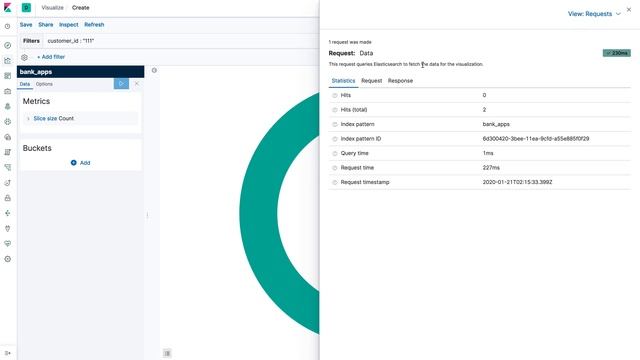Open the Canvas app icon
The height and width of the screenshot is (360, 640).
point(7,91)
